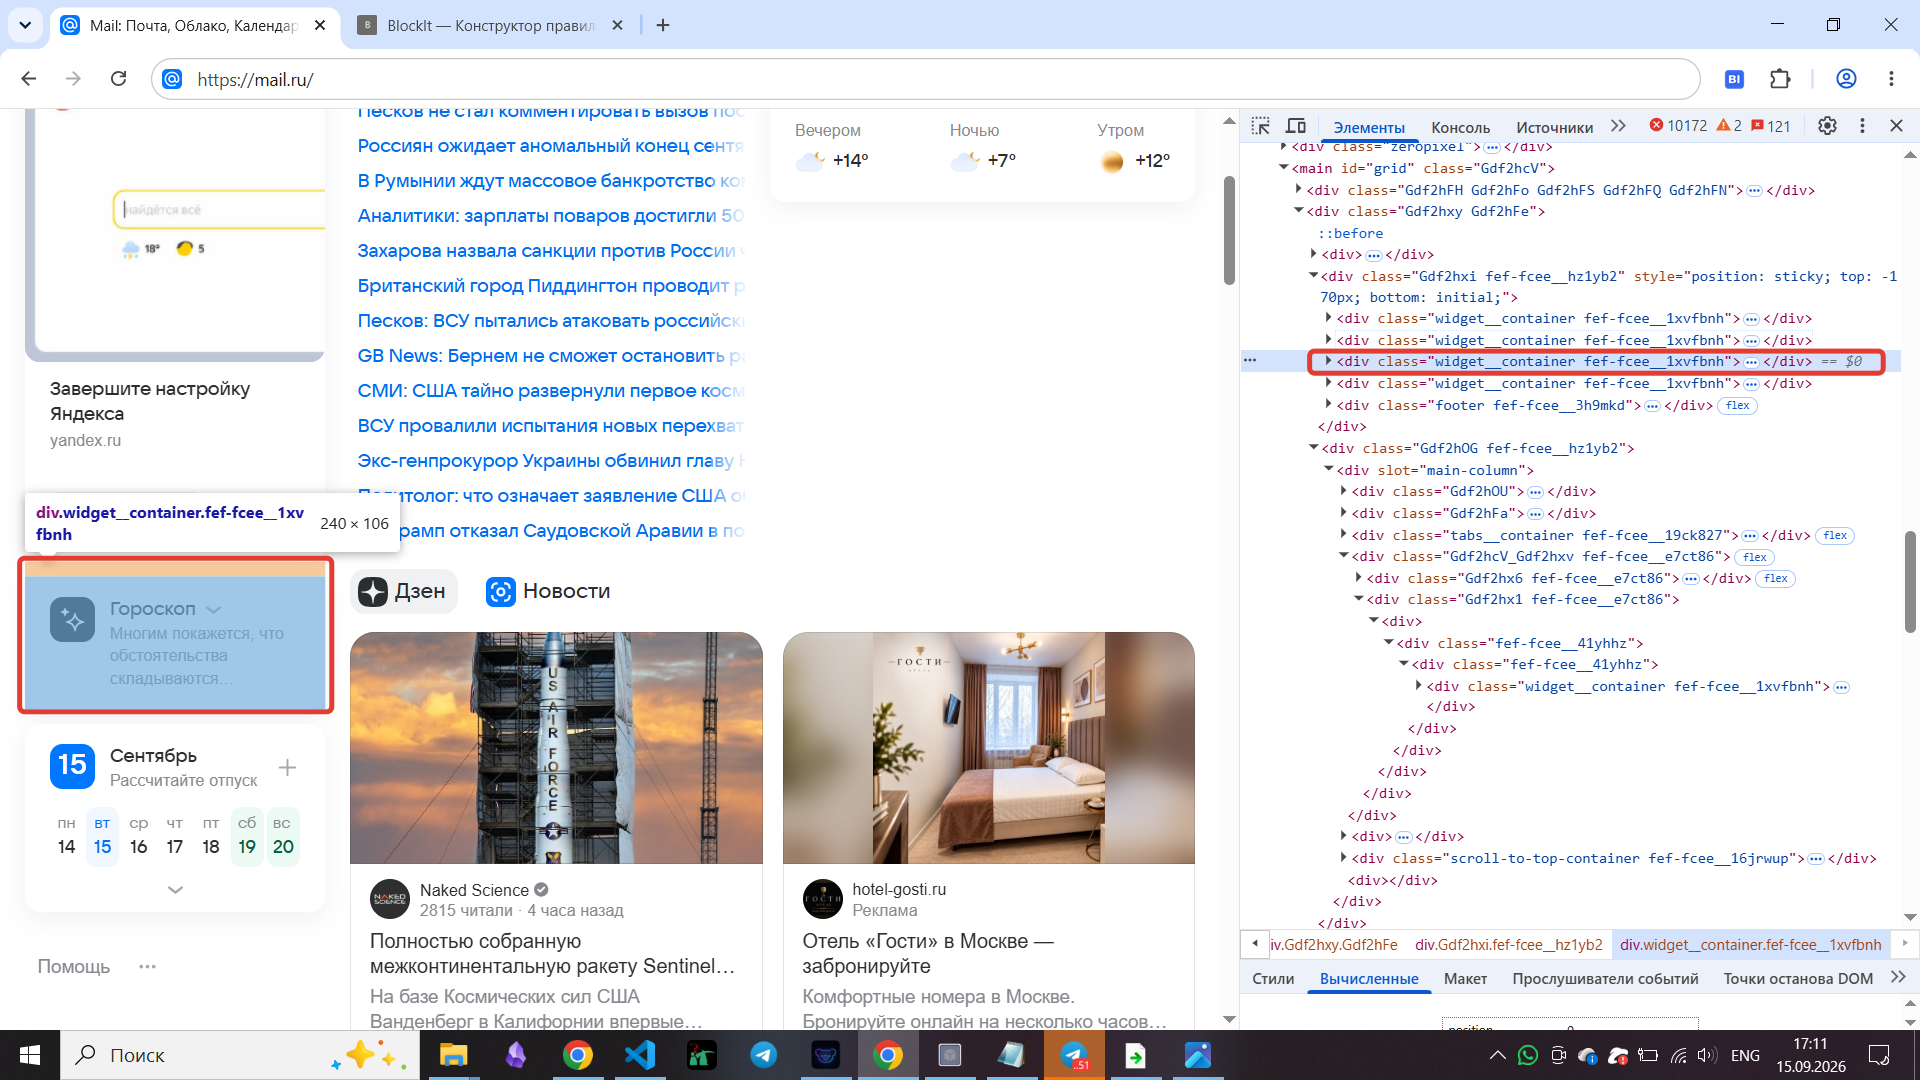1920x1080 pixels.
Task: Collapse div slot="main-column" node
Action: click(x=1329, y=470)
